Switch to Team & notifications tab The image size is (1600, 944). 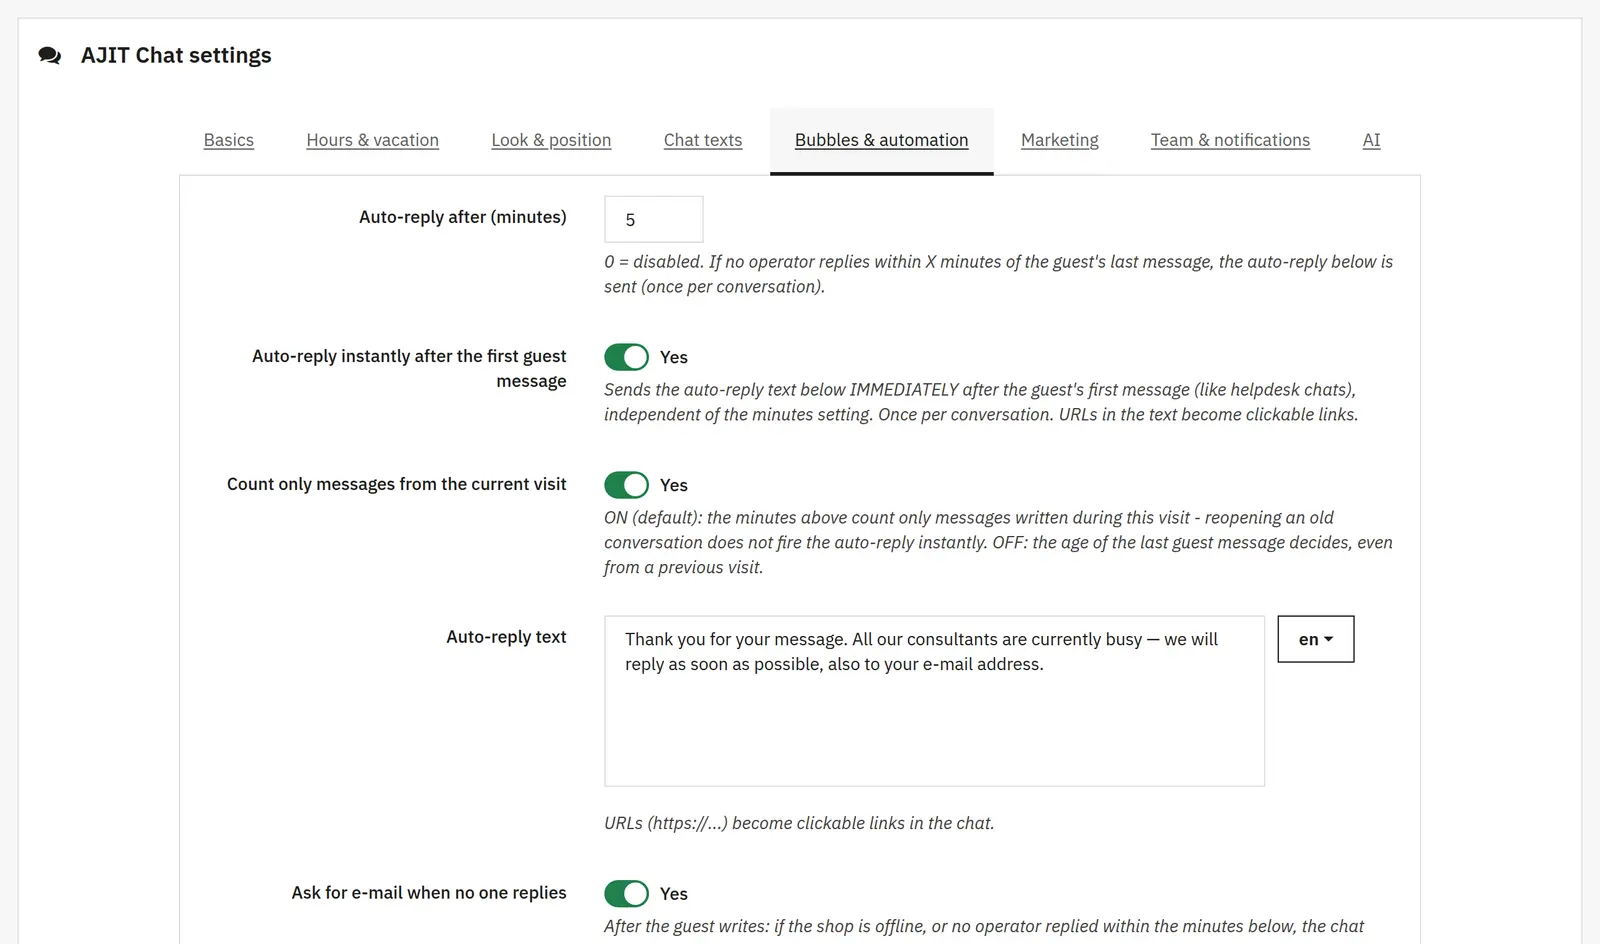[x=1230, y=140]
